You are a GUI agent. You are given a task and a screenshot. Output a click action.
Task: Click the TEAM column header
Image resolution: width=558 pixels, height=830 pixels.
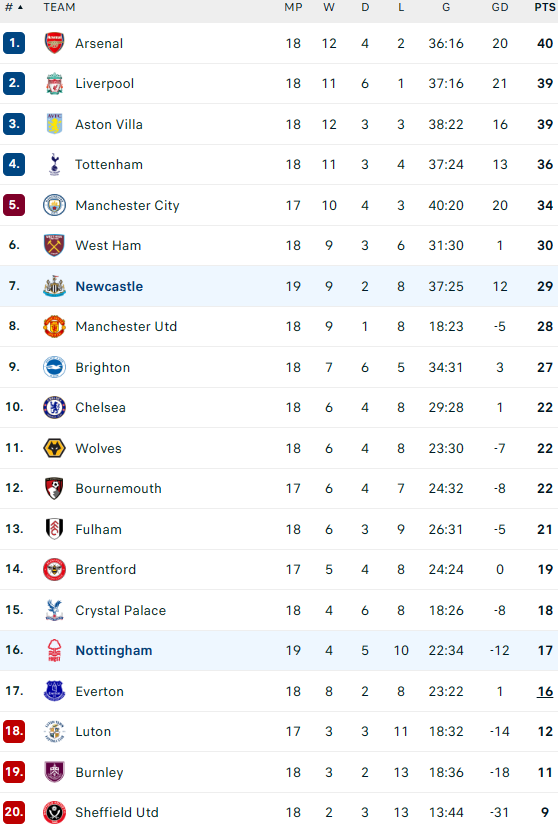59,7
